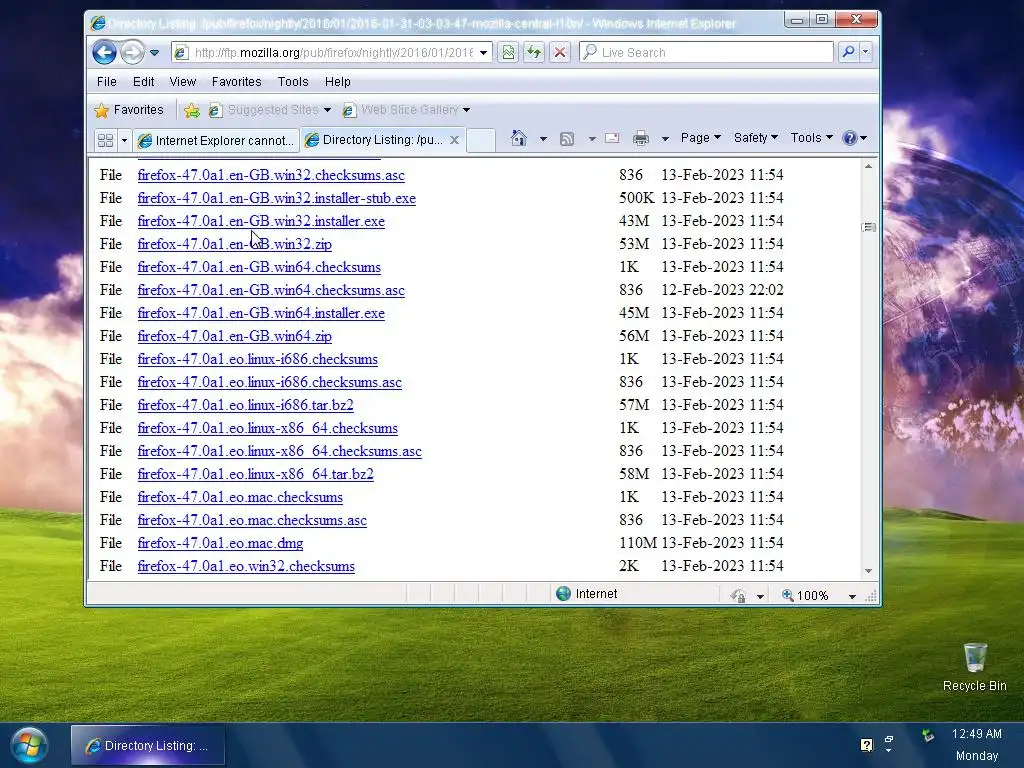This screenshot has width=1024, height=768.
Task: Click the scrollbar down arrow
Action: click(x=869, y=571)
